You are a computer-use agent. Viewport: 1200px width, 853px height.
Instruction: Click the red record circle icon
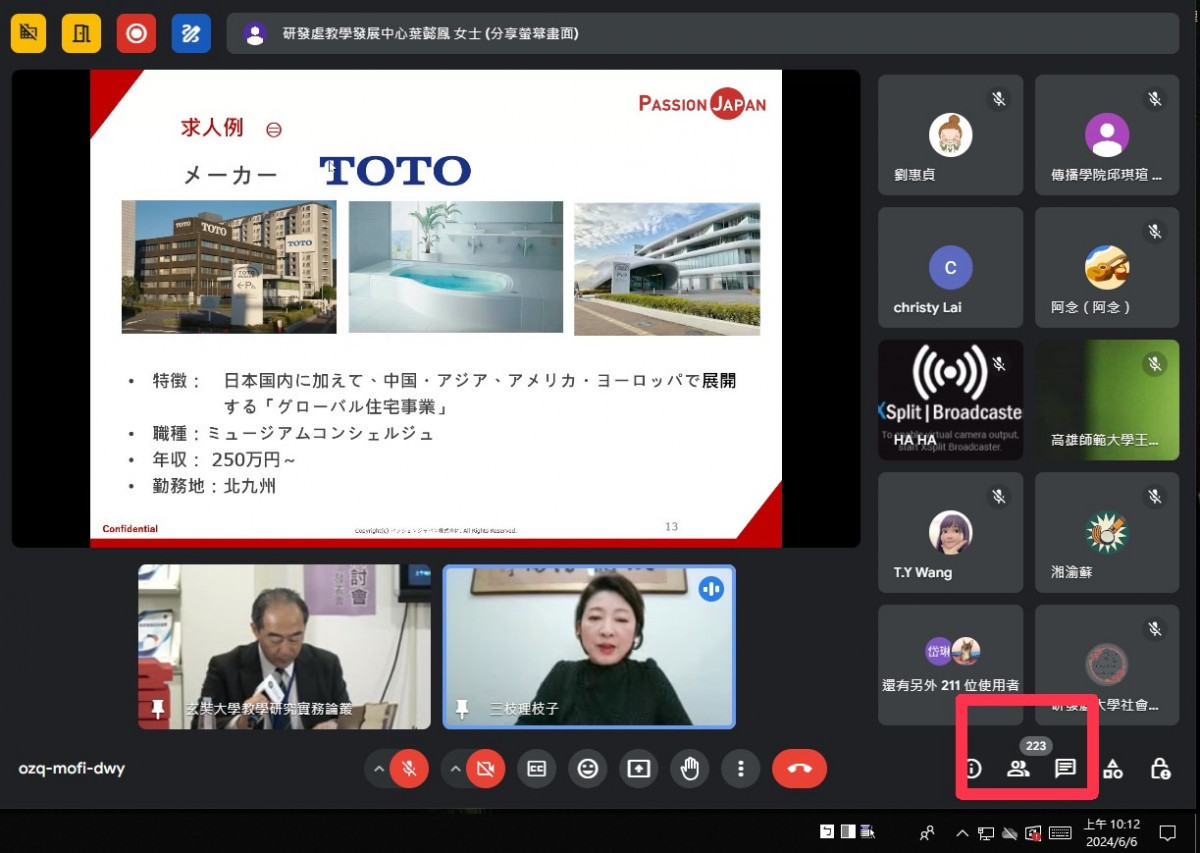(136, 33)
